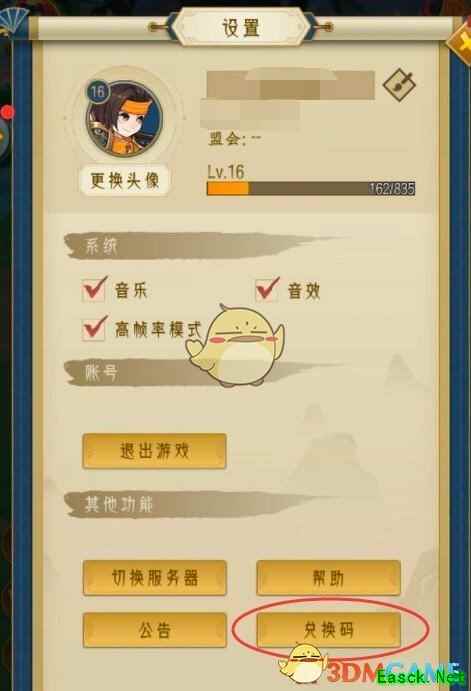Click the red notification dot at left edge
This screenshot has height=691, width=471.
7,112
